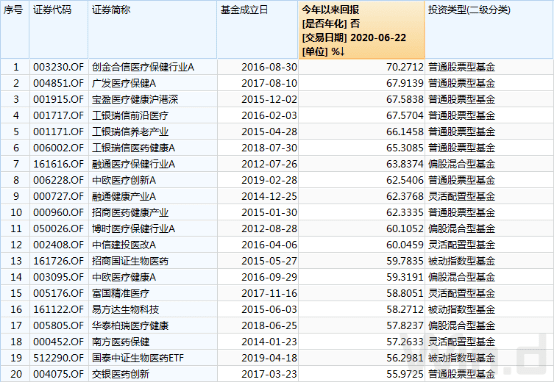
Task: Select fund name 广发医疗保健A
Action: click(x=124, y=83)
